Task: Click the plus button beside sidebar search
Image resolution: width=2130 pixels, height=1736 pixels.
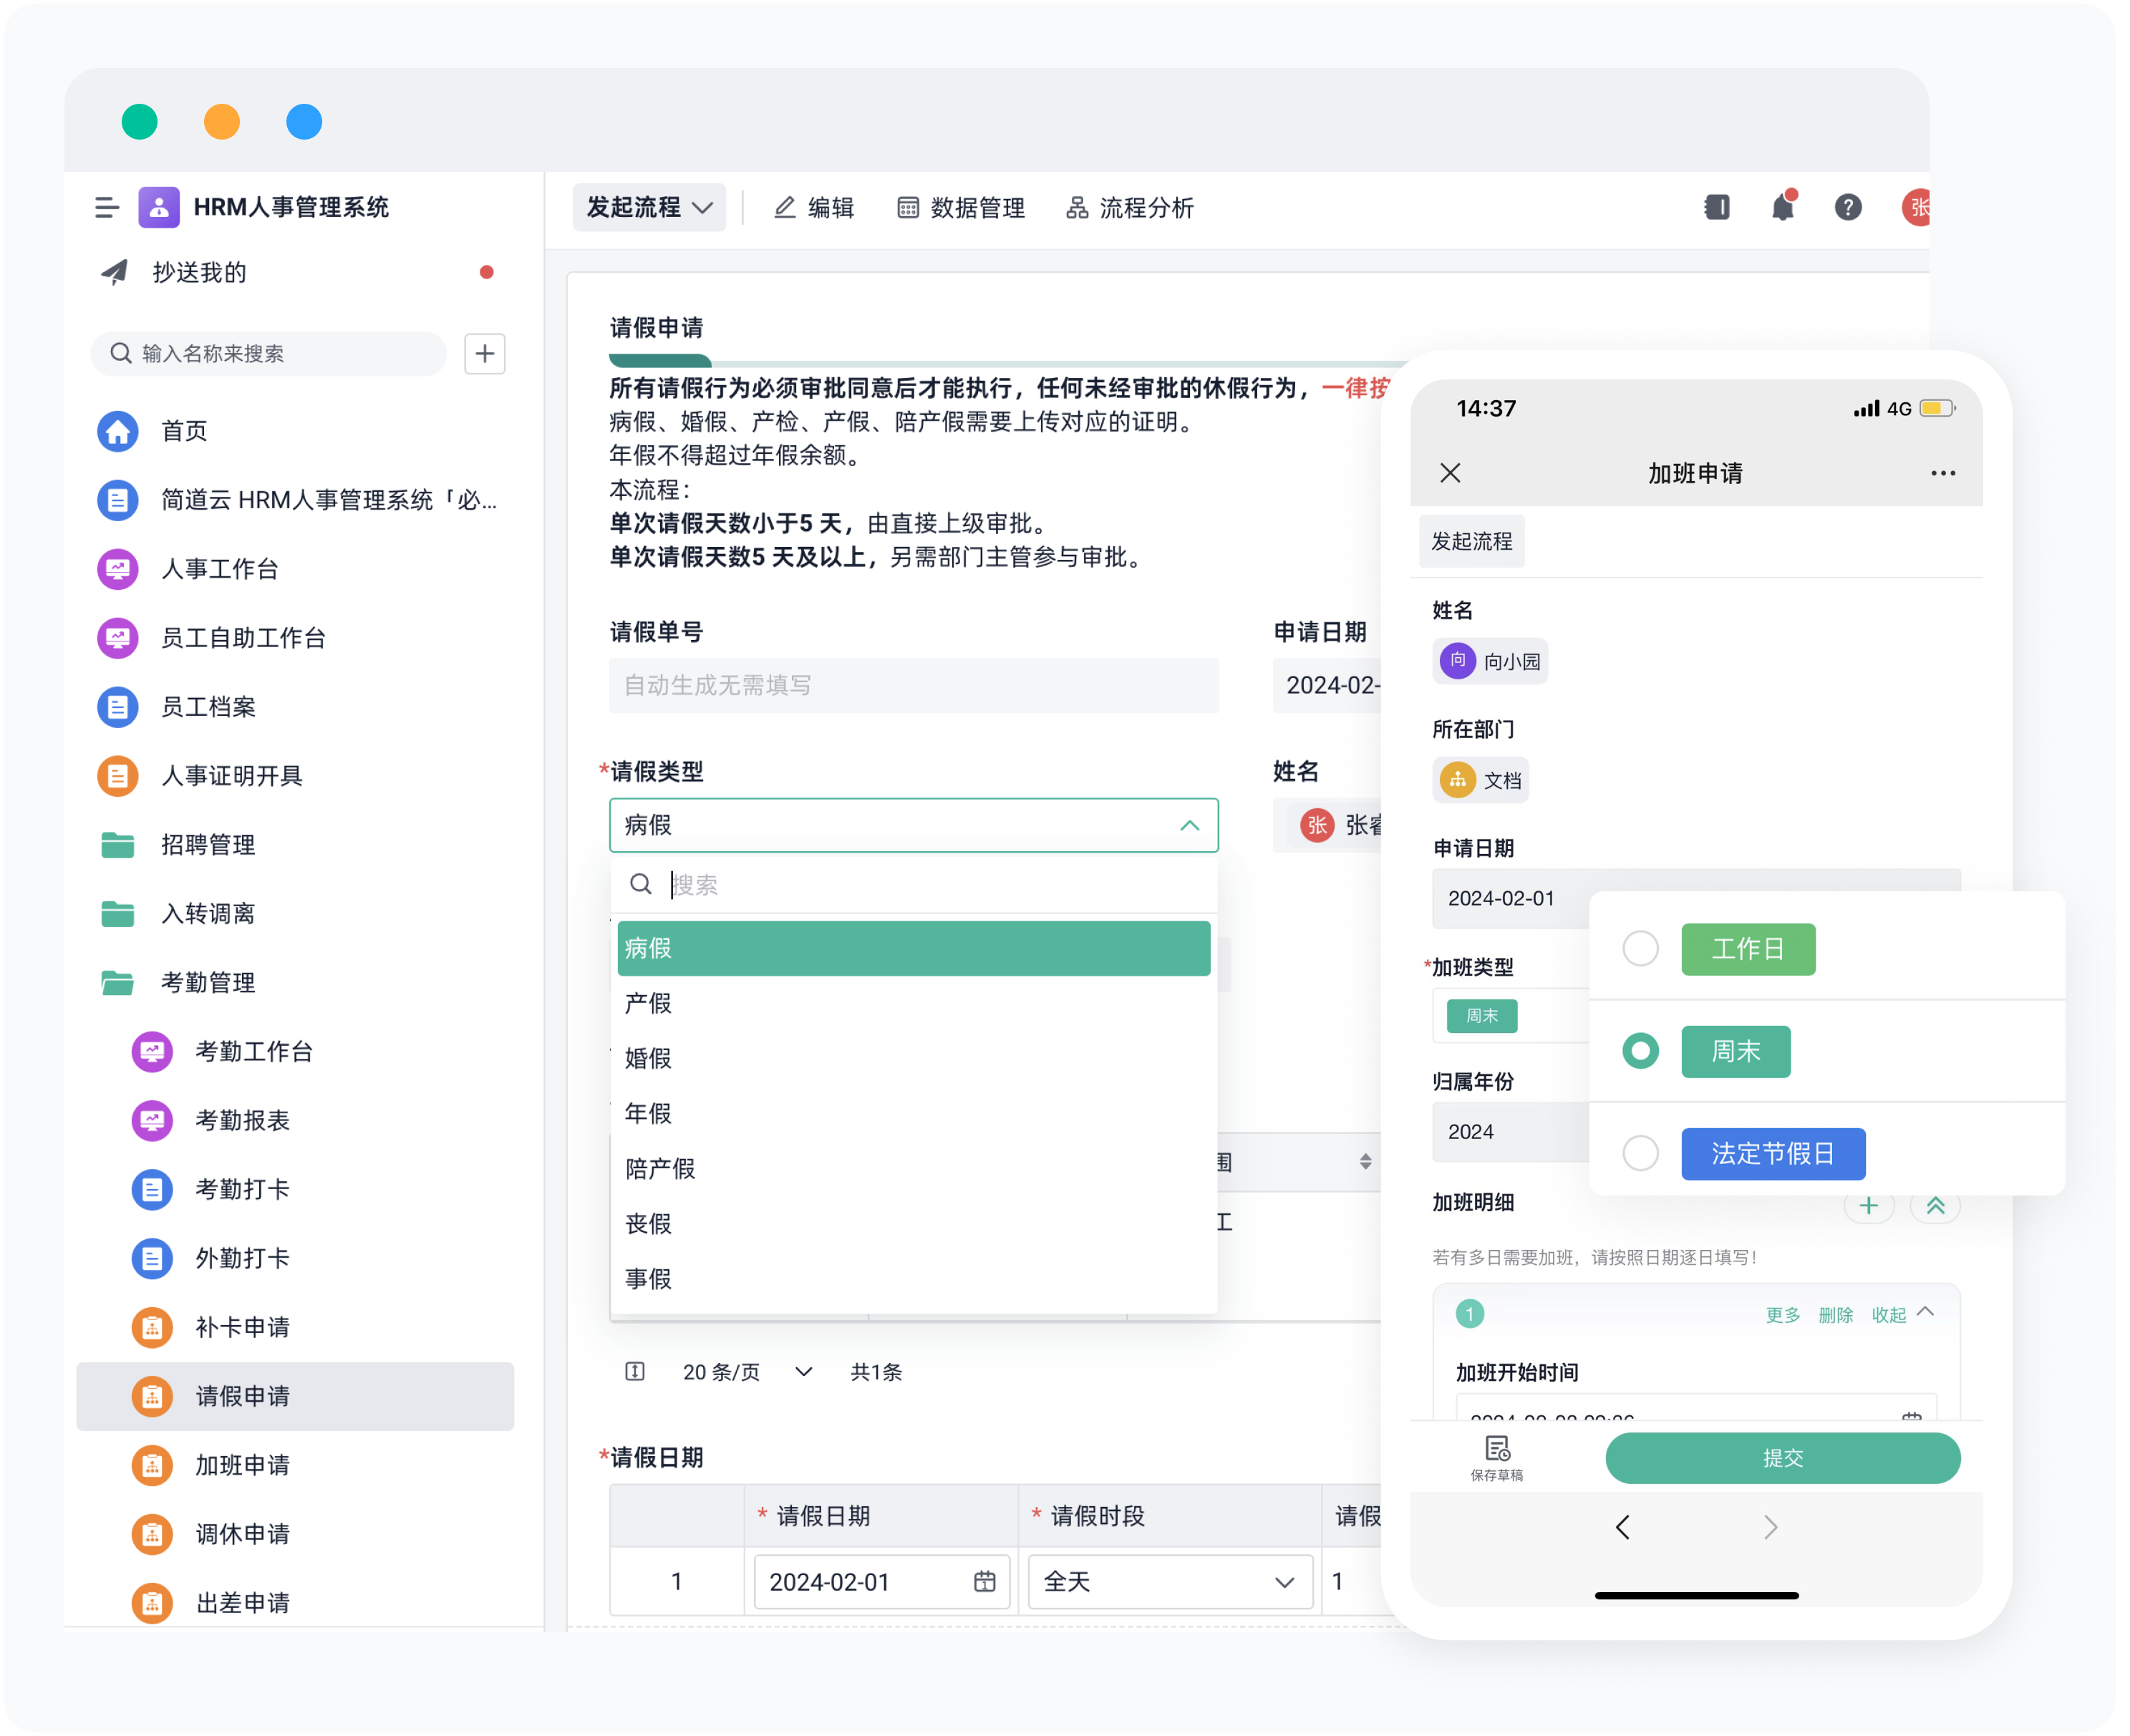Action: (x=484, y=353)
